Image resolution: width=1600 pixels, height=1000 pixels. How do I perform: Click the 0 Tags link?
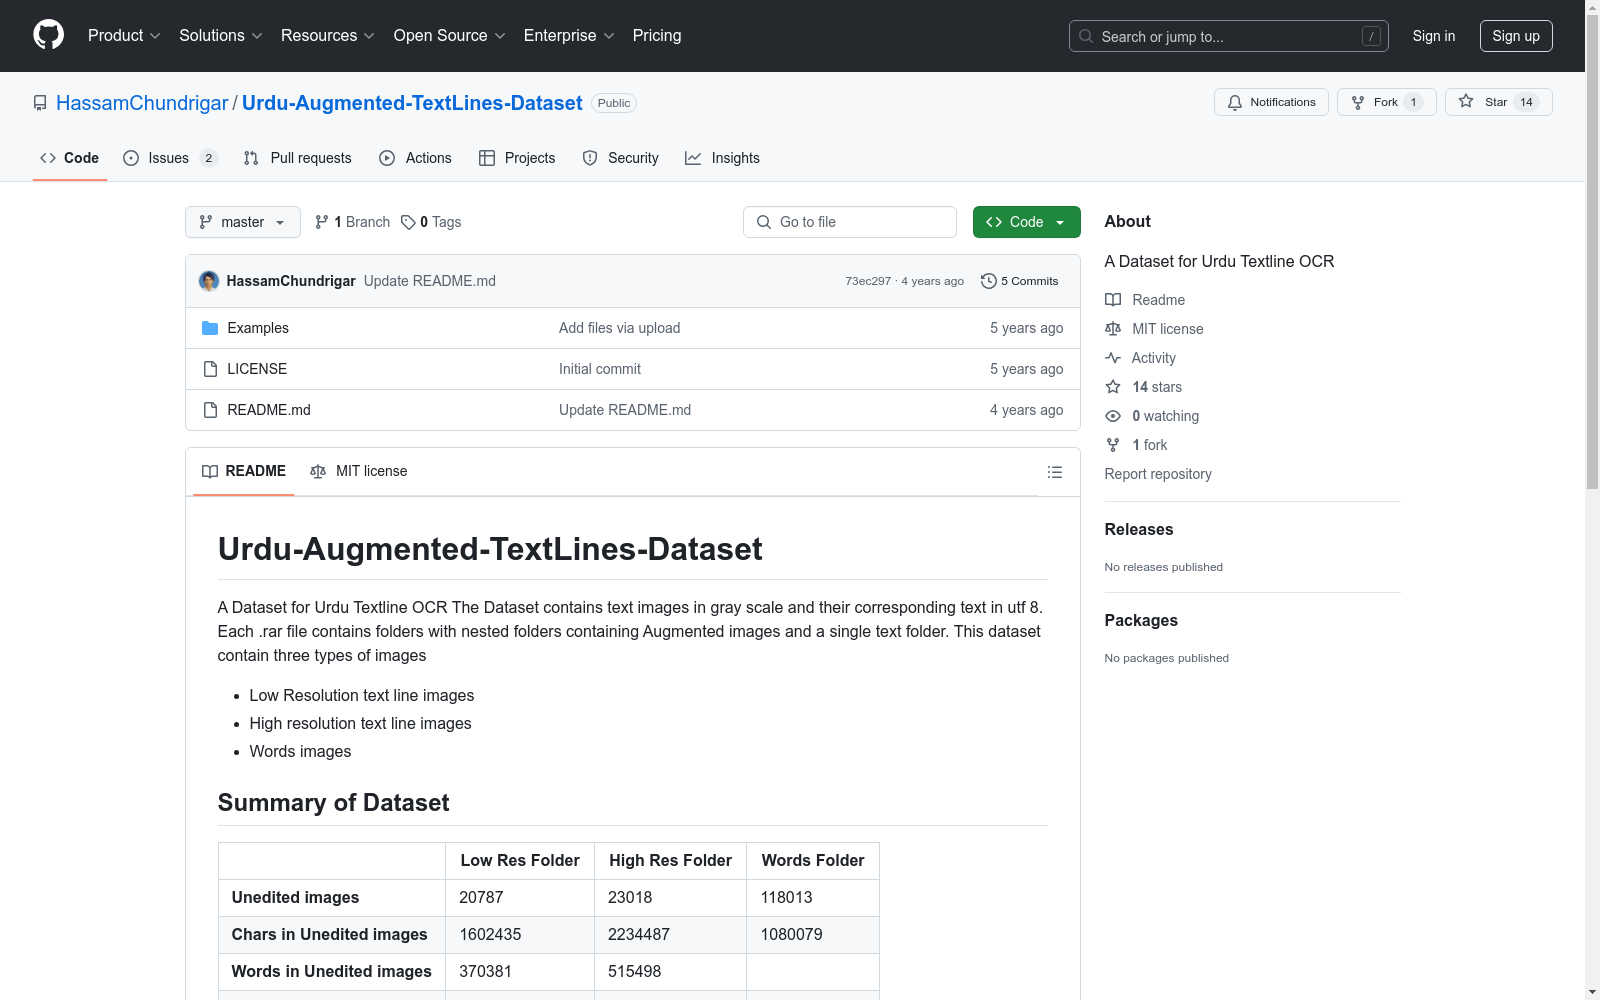pos(431,222)
